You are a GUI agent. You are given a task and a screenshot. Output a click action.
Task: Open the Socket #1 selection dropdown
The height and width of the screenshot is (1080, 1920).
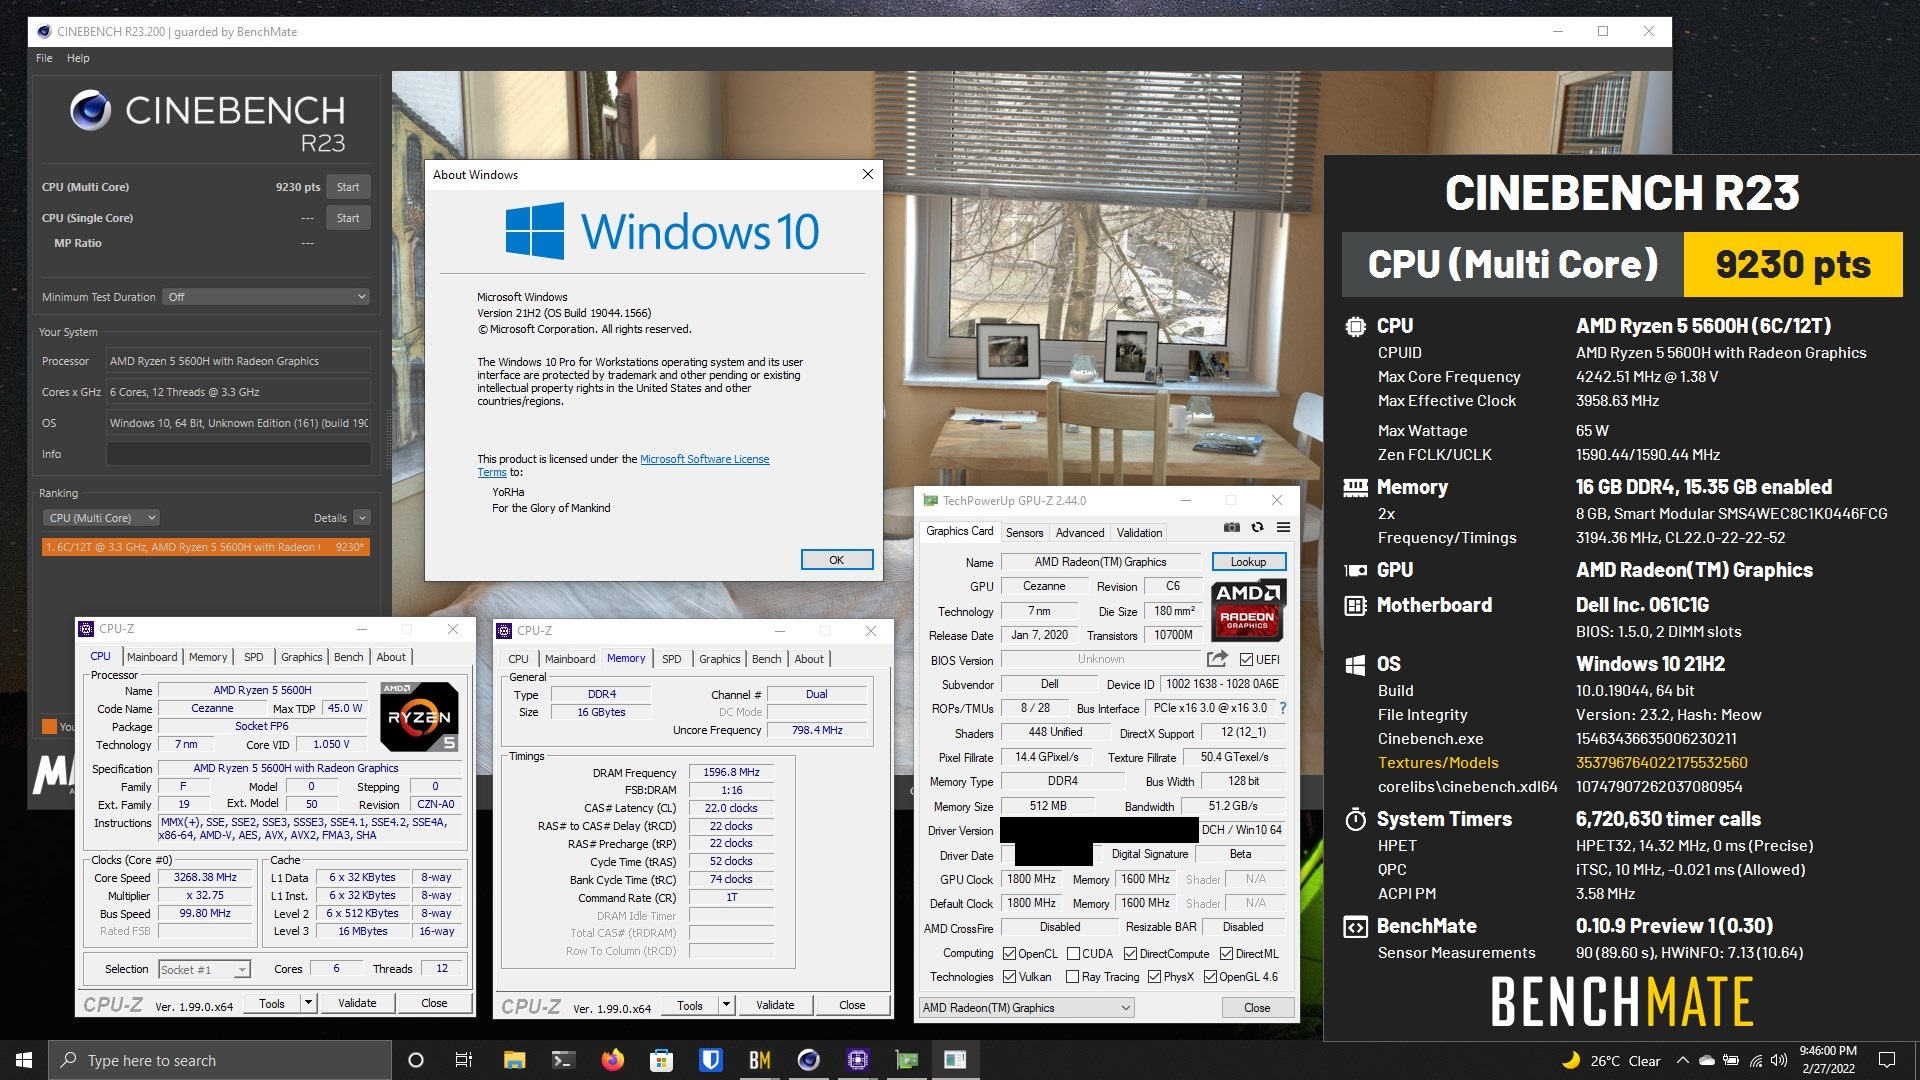click(204, 969)
